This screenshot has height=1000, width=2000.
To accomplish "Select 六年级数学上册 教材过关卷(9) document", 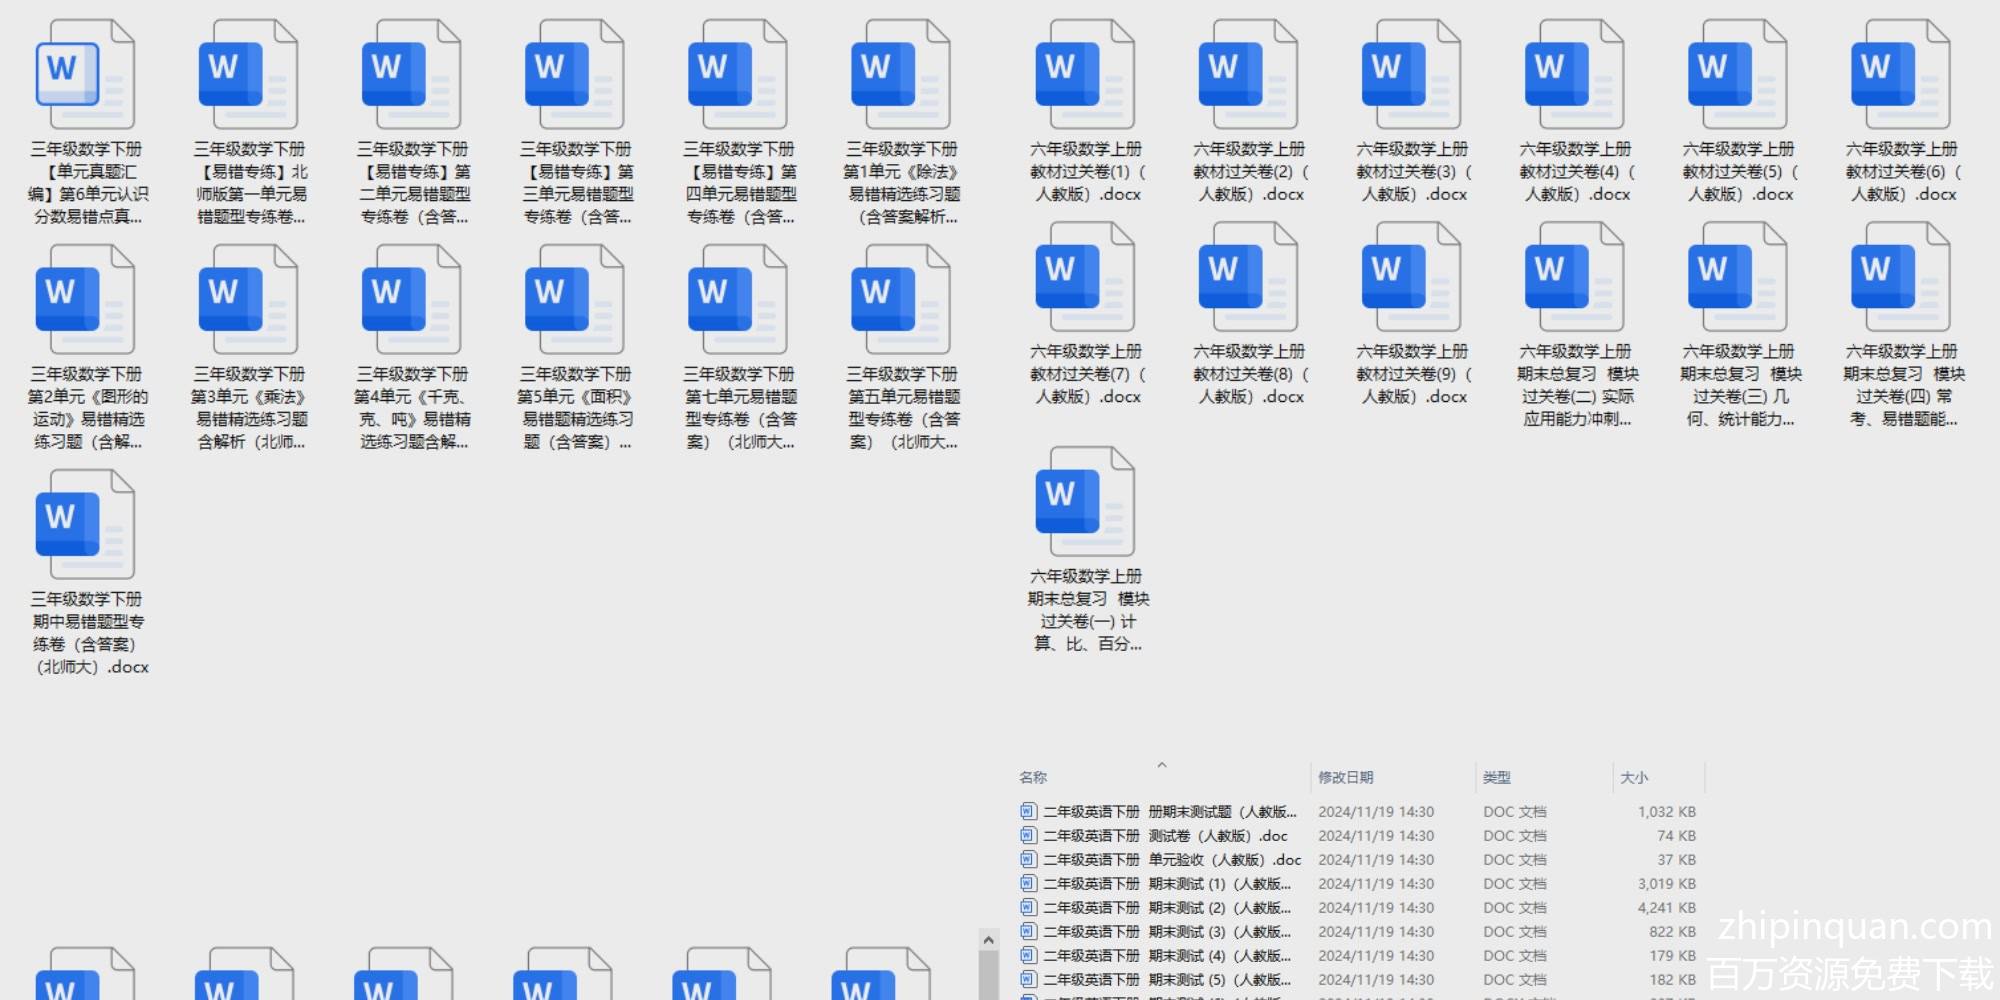I will click(x=1411, y=277).
